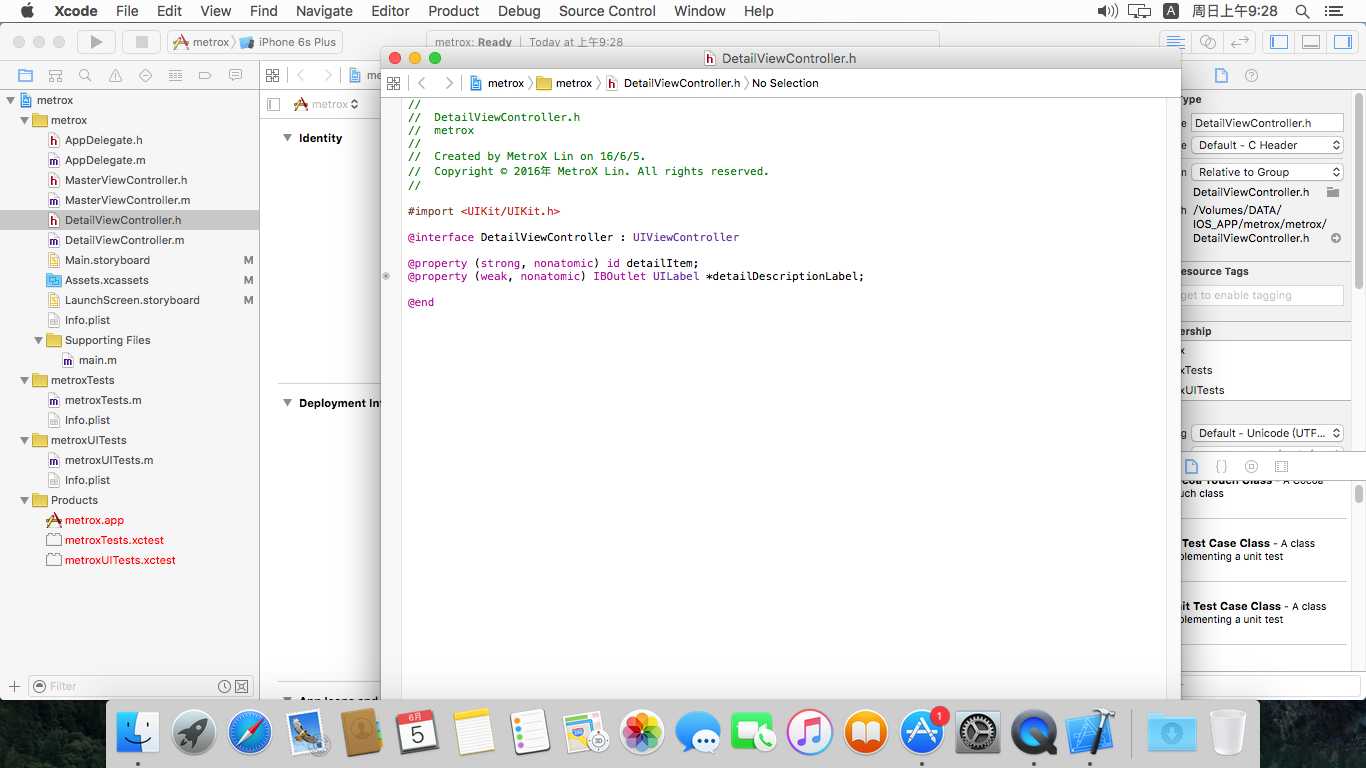Reveal file in Finder arrow in inspector
1366x768 pixels.
pos(1336,238)
